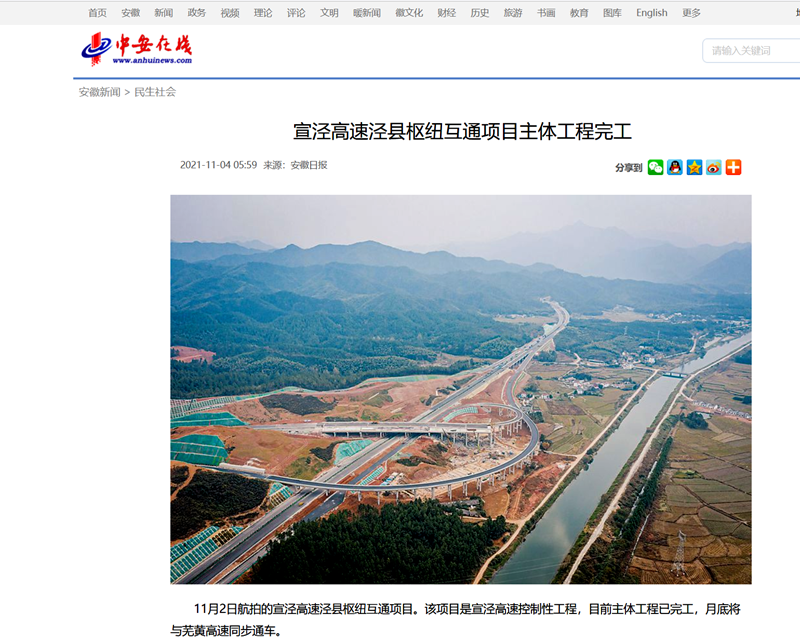Image resolution: width=800 pixels, height=641 pixels.
Task: Click the 中安在线 site logo
Action: click(x=136, y=49)
